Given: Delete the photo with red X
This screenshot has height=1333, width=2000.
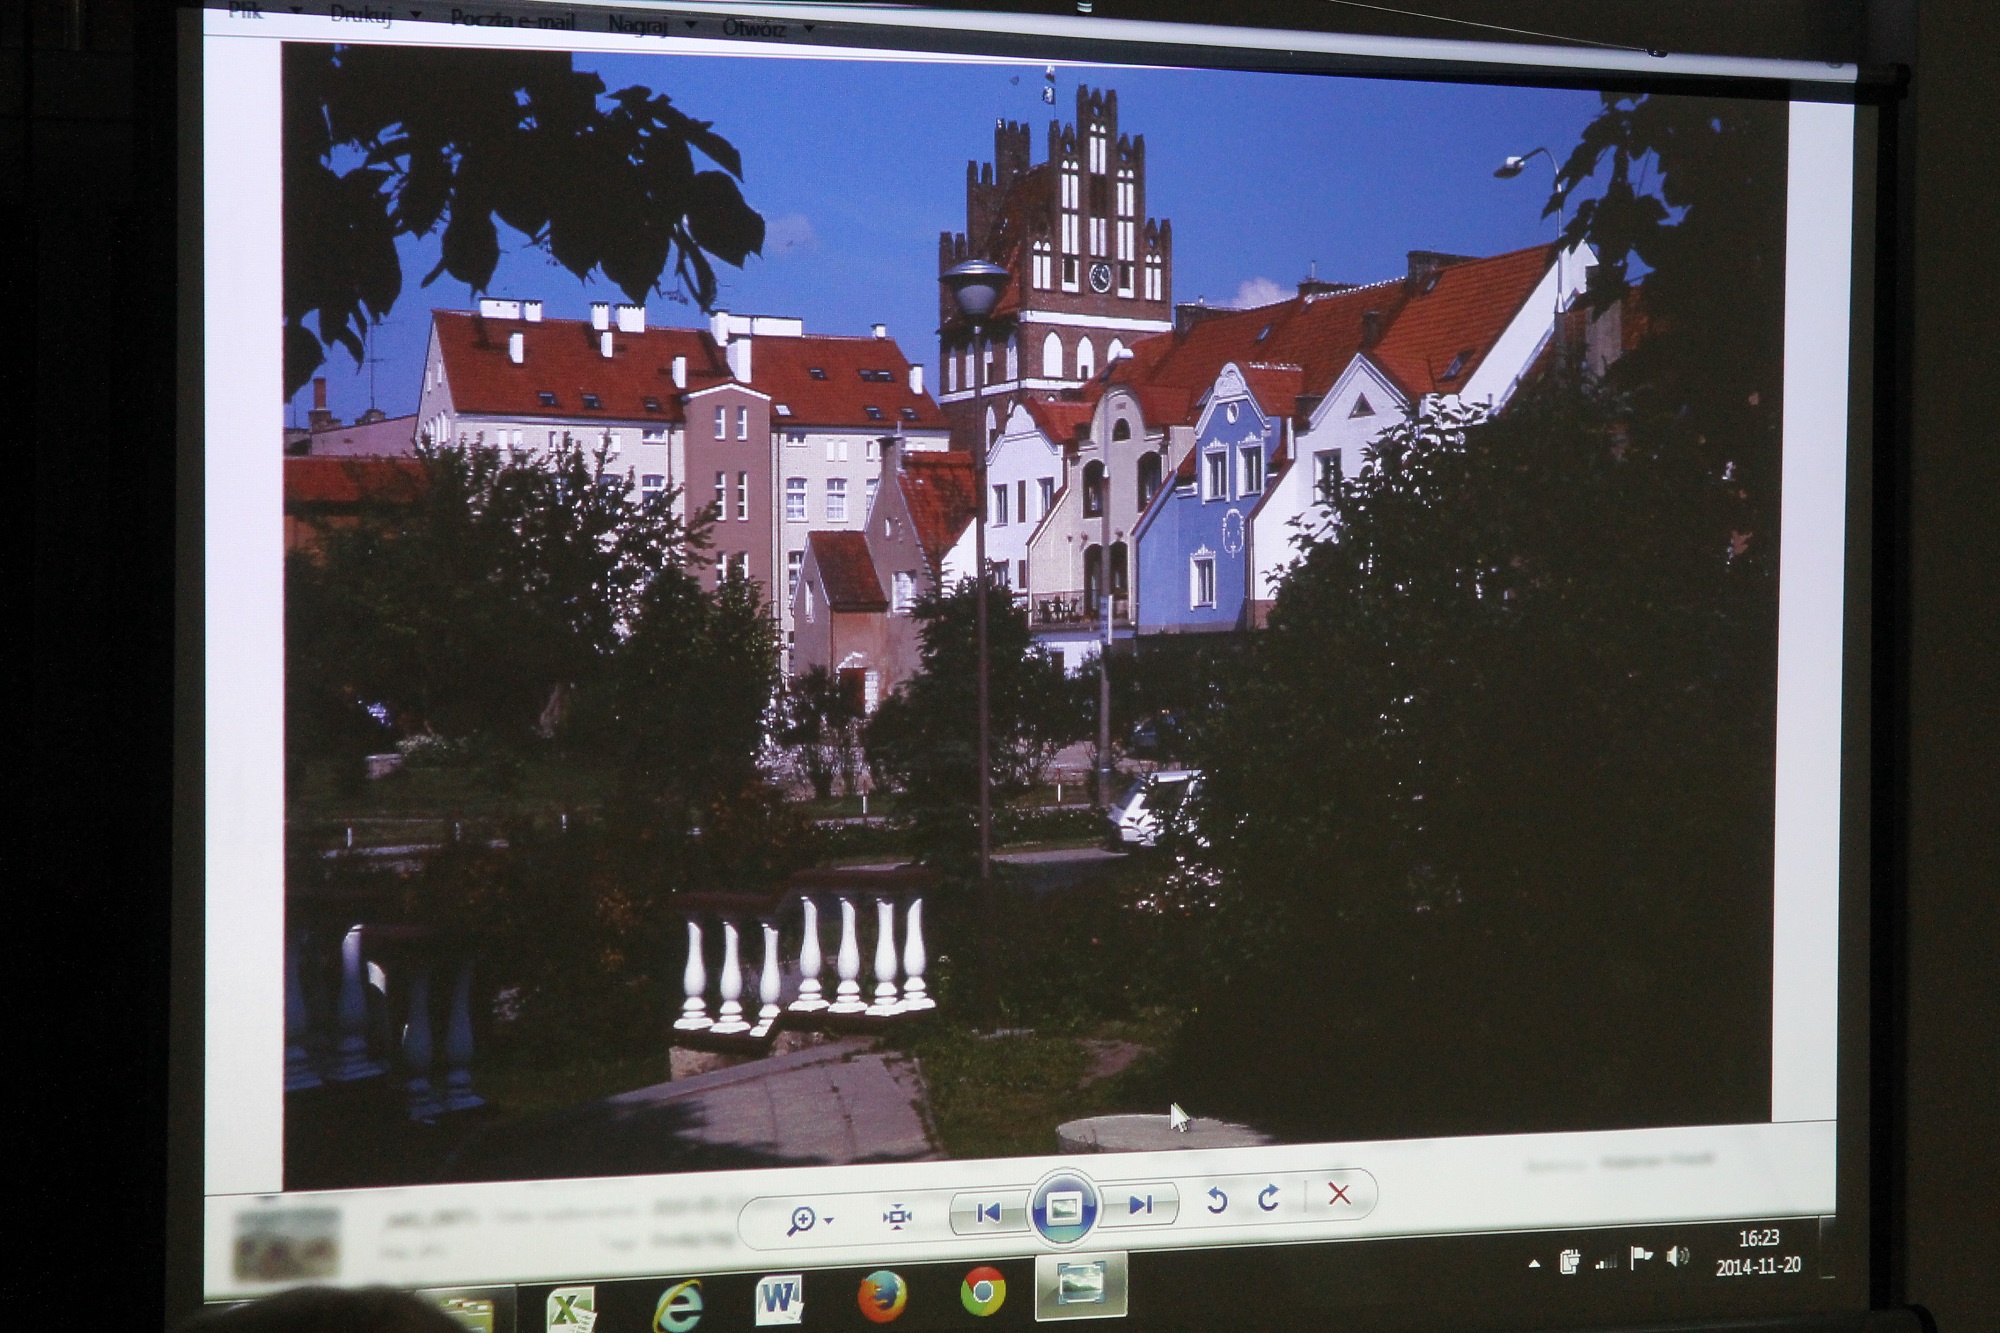Looking at the screenshot, I should pos(1339,1193).
